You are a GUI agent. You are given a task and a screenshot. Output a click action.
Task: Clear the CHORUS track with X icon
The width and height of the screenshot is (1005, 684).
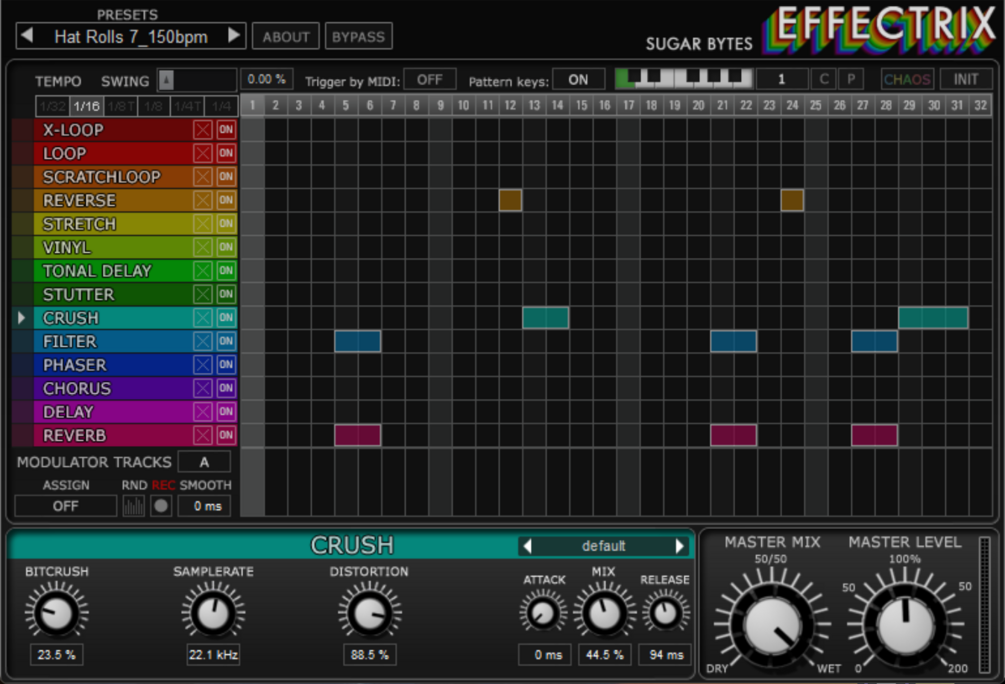pyautogui.click(x=203, y=388)
